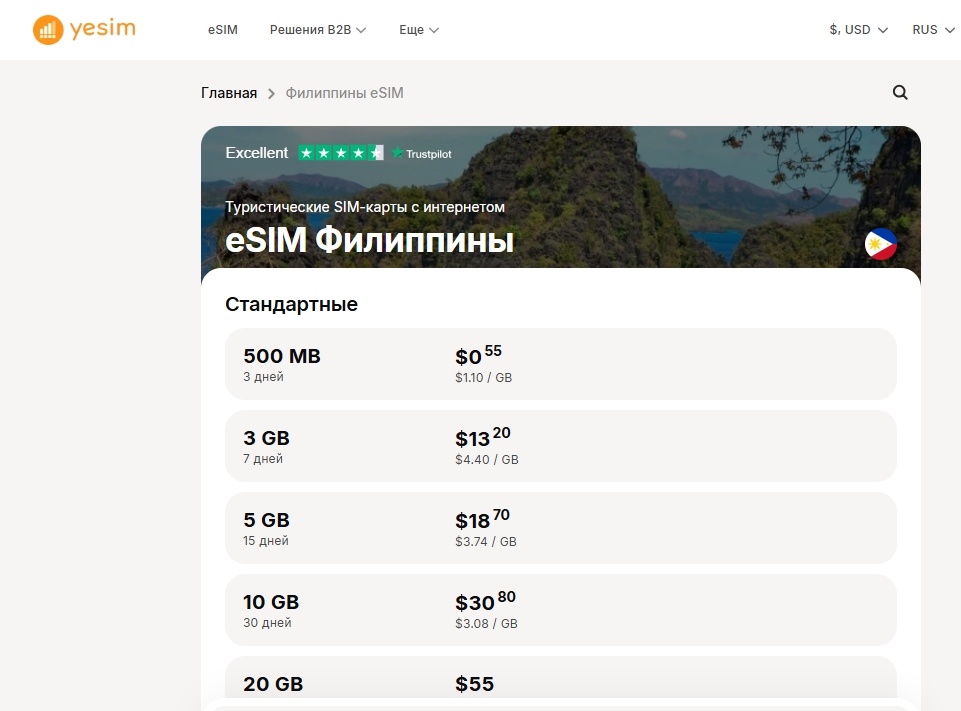Click the yesim logo
Screen dimensions: 961x711
coord(84,29)
